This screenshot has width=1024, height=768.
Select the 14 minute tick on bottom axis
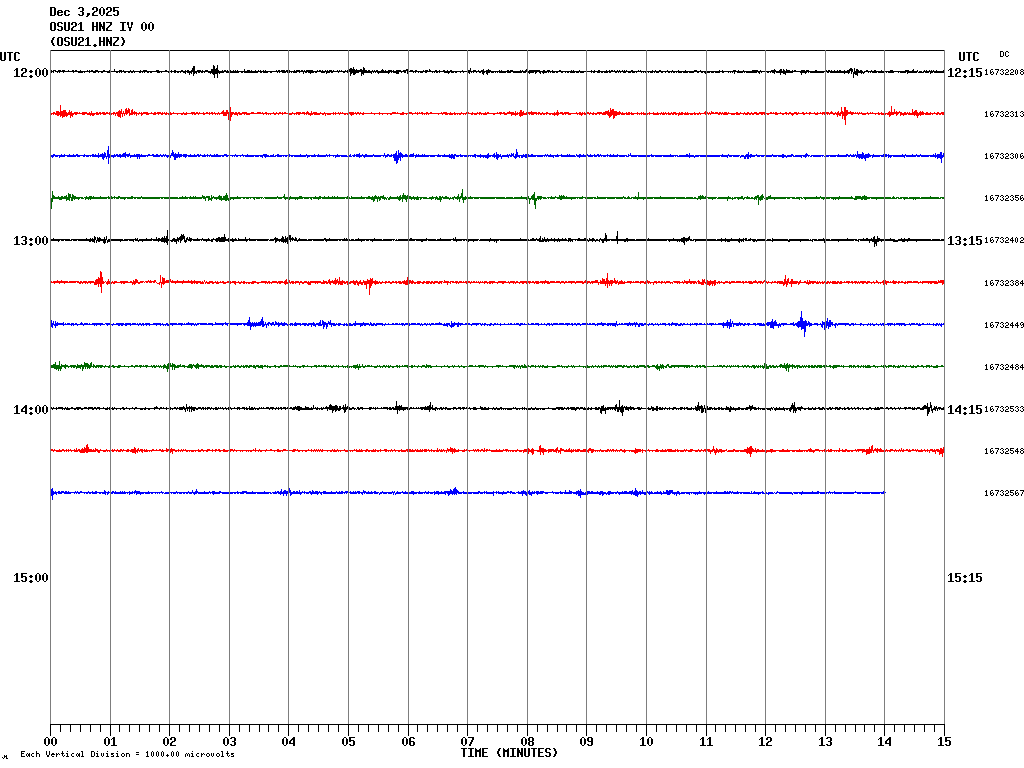pos(884,742)
